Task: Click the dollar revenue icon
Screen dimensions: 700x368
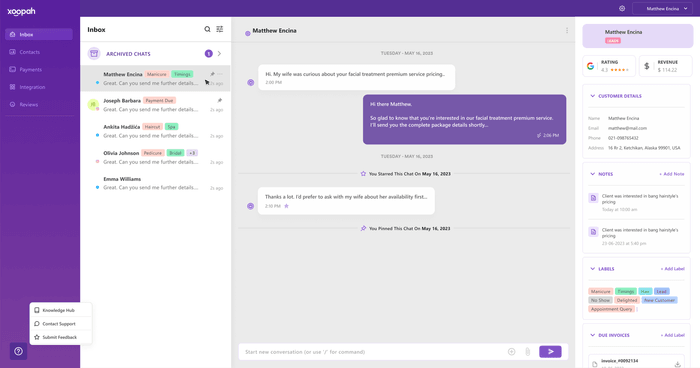Action: pos(646,66)
